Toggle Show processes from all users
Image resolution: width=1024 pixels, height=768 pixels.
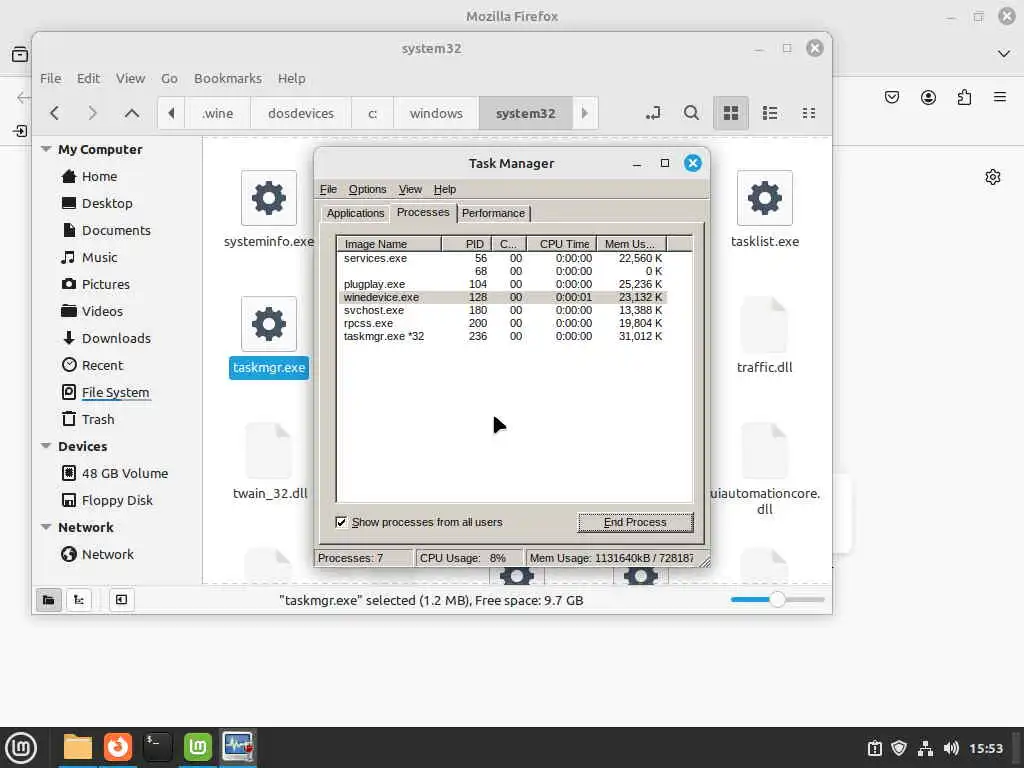[341, 522]
